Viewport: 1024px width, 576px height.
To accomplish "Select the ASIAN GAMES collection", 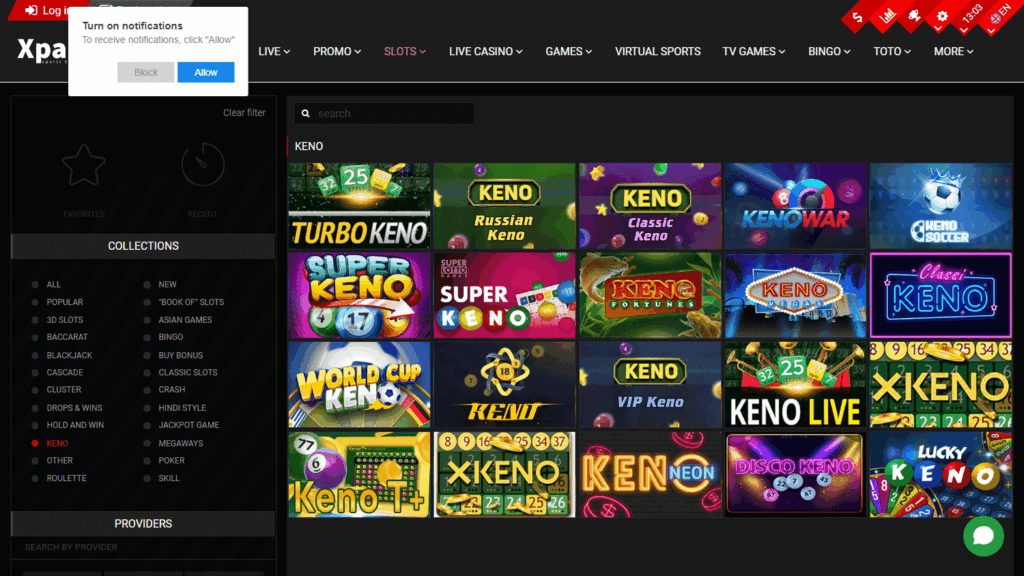I will 185,320.
